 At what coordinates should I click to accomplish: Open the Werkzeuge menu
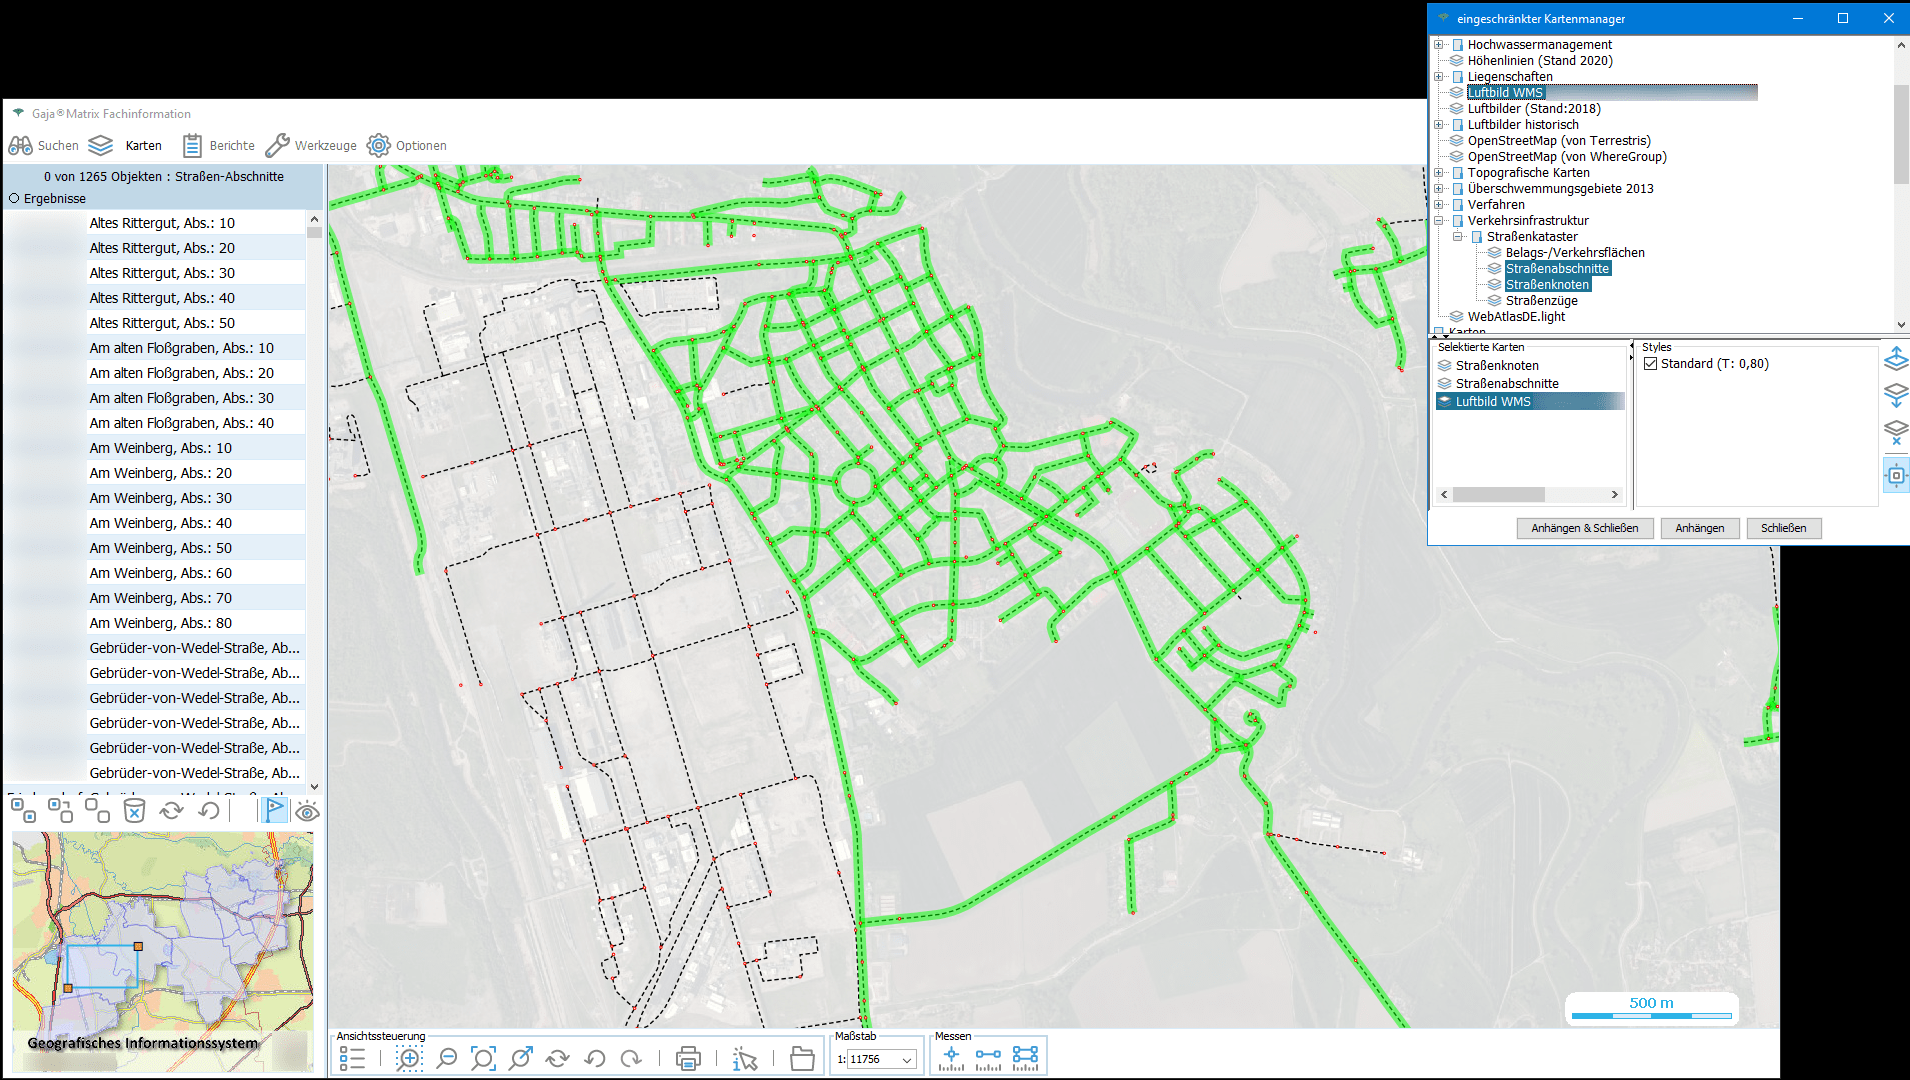[x=311, y=146]
